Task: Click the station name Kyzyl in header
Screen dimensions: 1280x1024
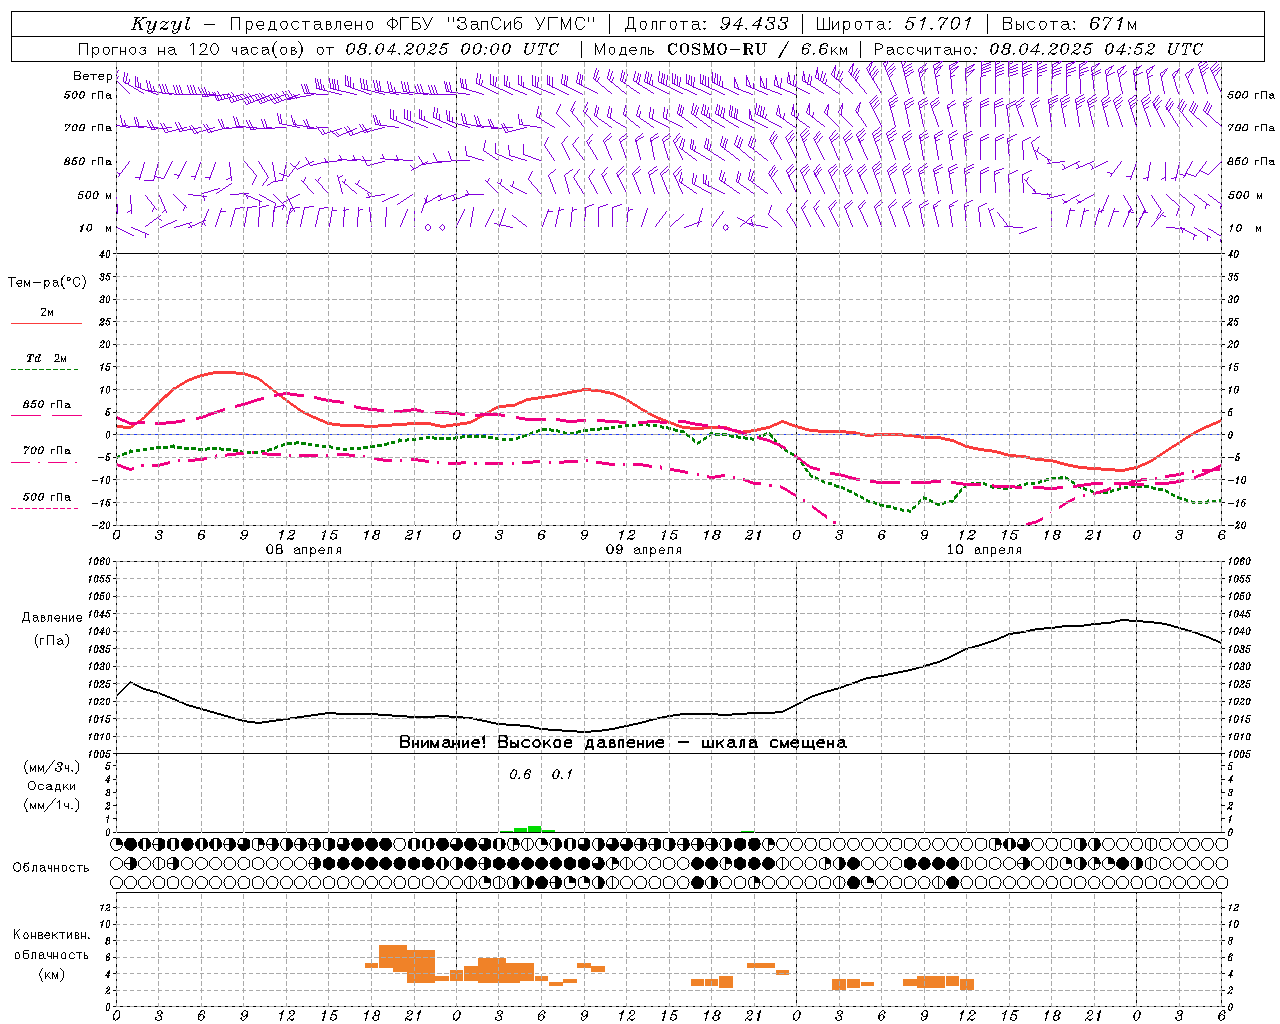Action: 160,24
